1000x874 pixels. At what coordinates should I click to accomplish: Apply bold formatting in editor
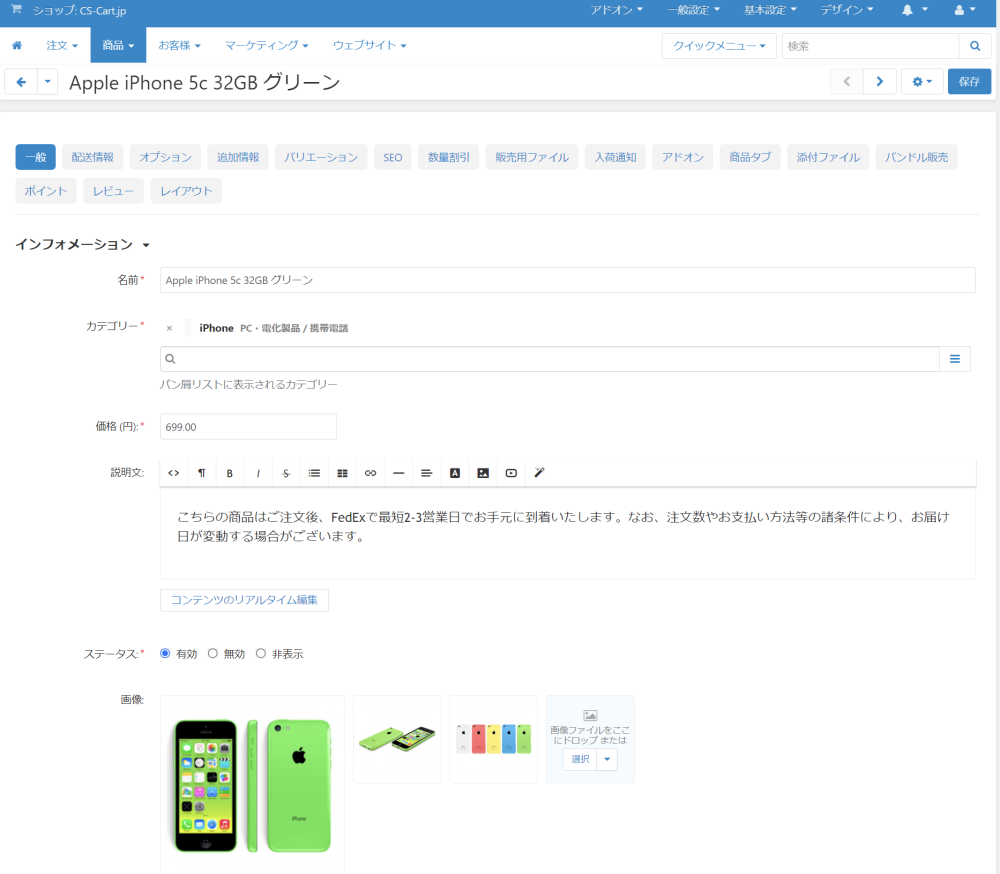point(230,473)
